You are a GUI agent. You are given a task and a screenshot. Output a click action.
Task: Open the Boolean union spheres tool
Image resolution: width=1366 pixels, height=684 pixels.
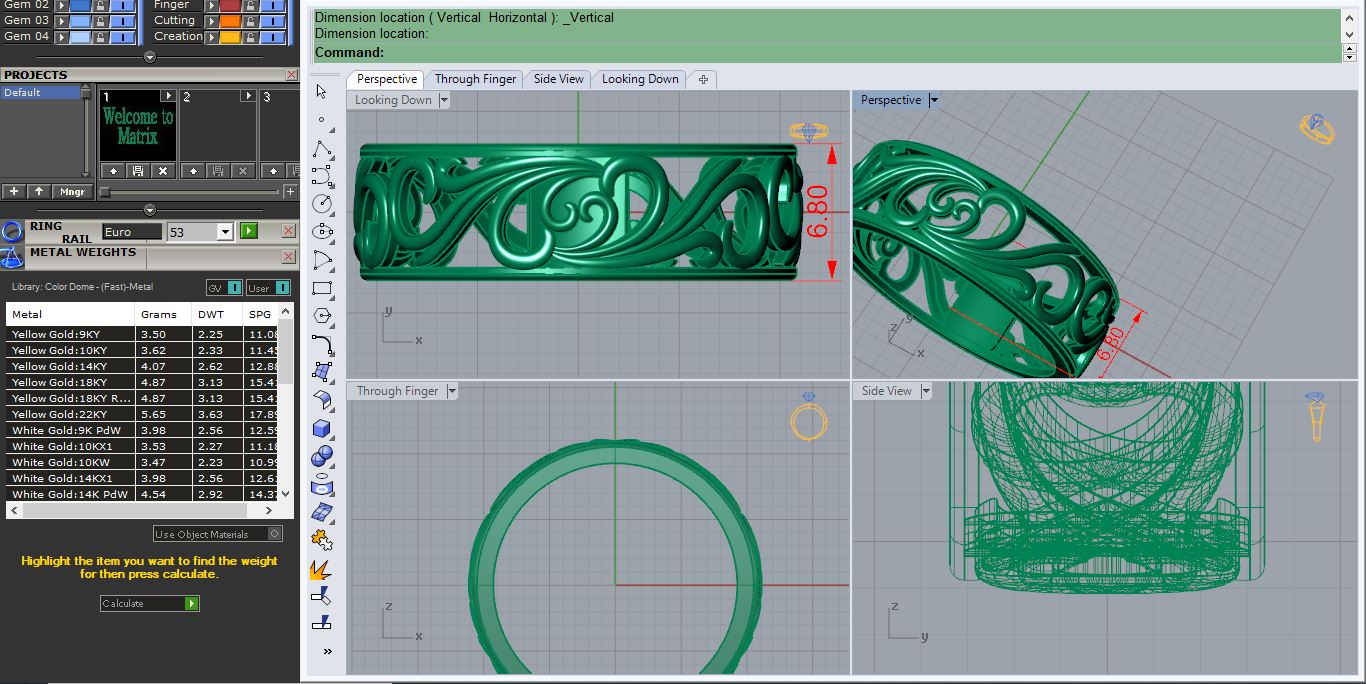322,456
